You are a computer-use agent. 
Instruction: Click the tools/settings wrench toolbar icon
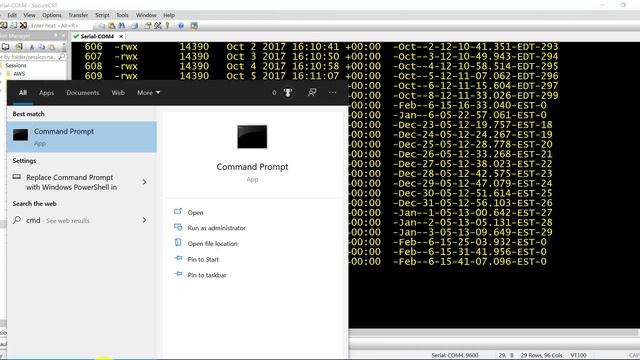(158, 26)
